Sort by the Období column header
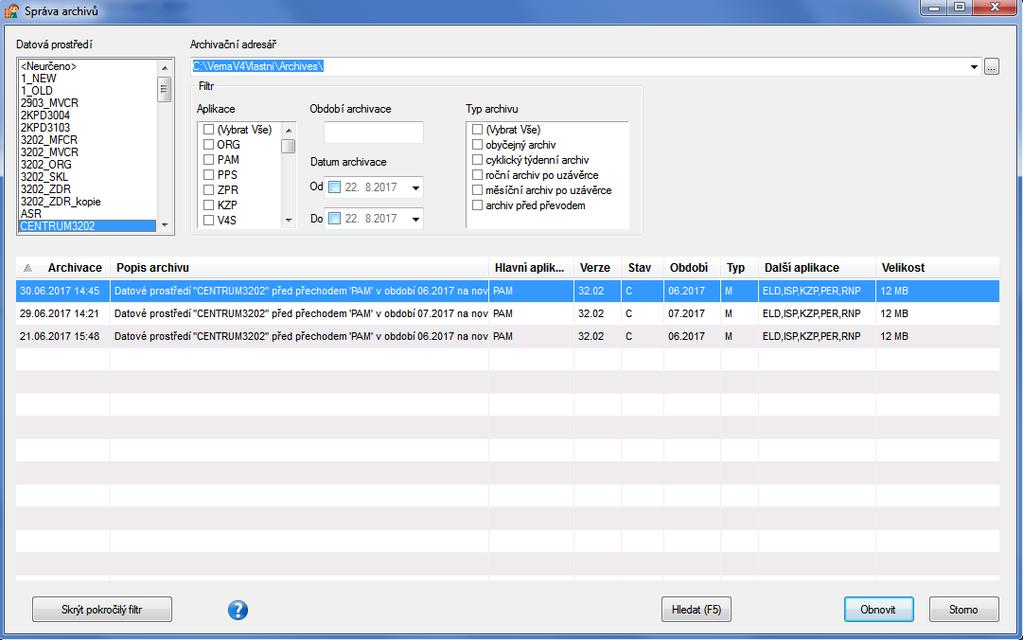 (692, 267)
